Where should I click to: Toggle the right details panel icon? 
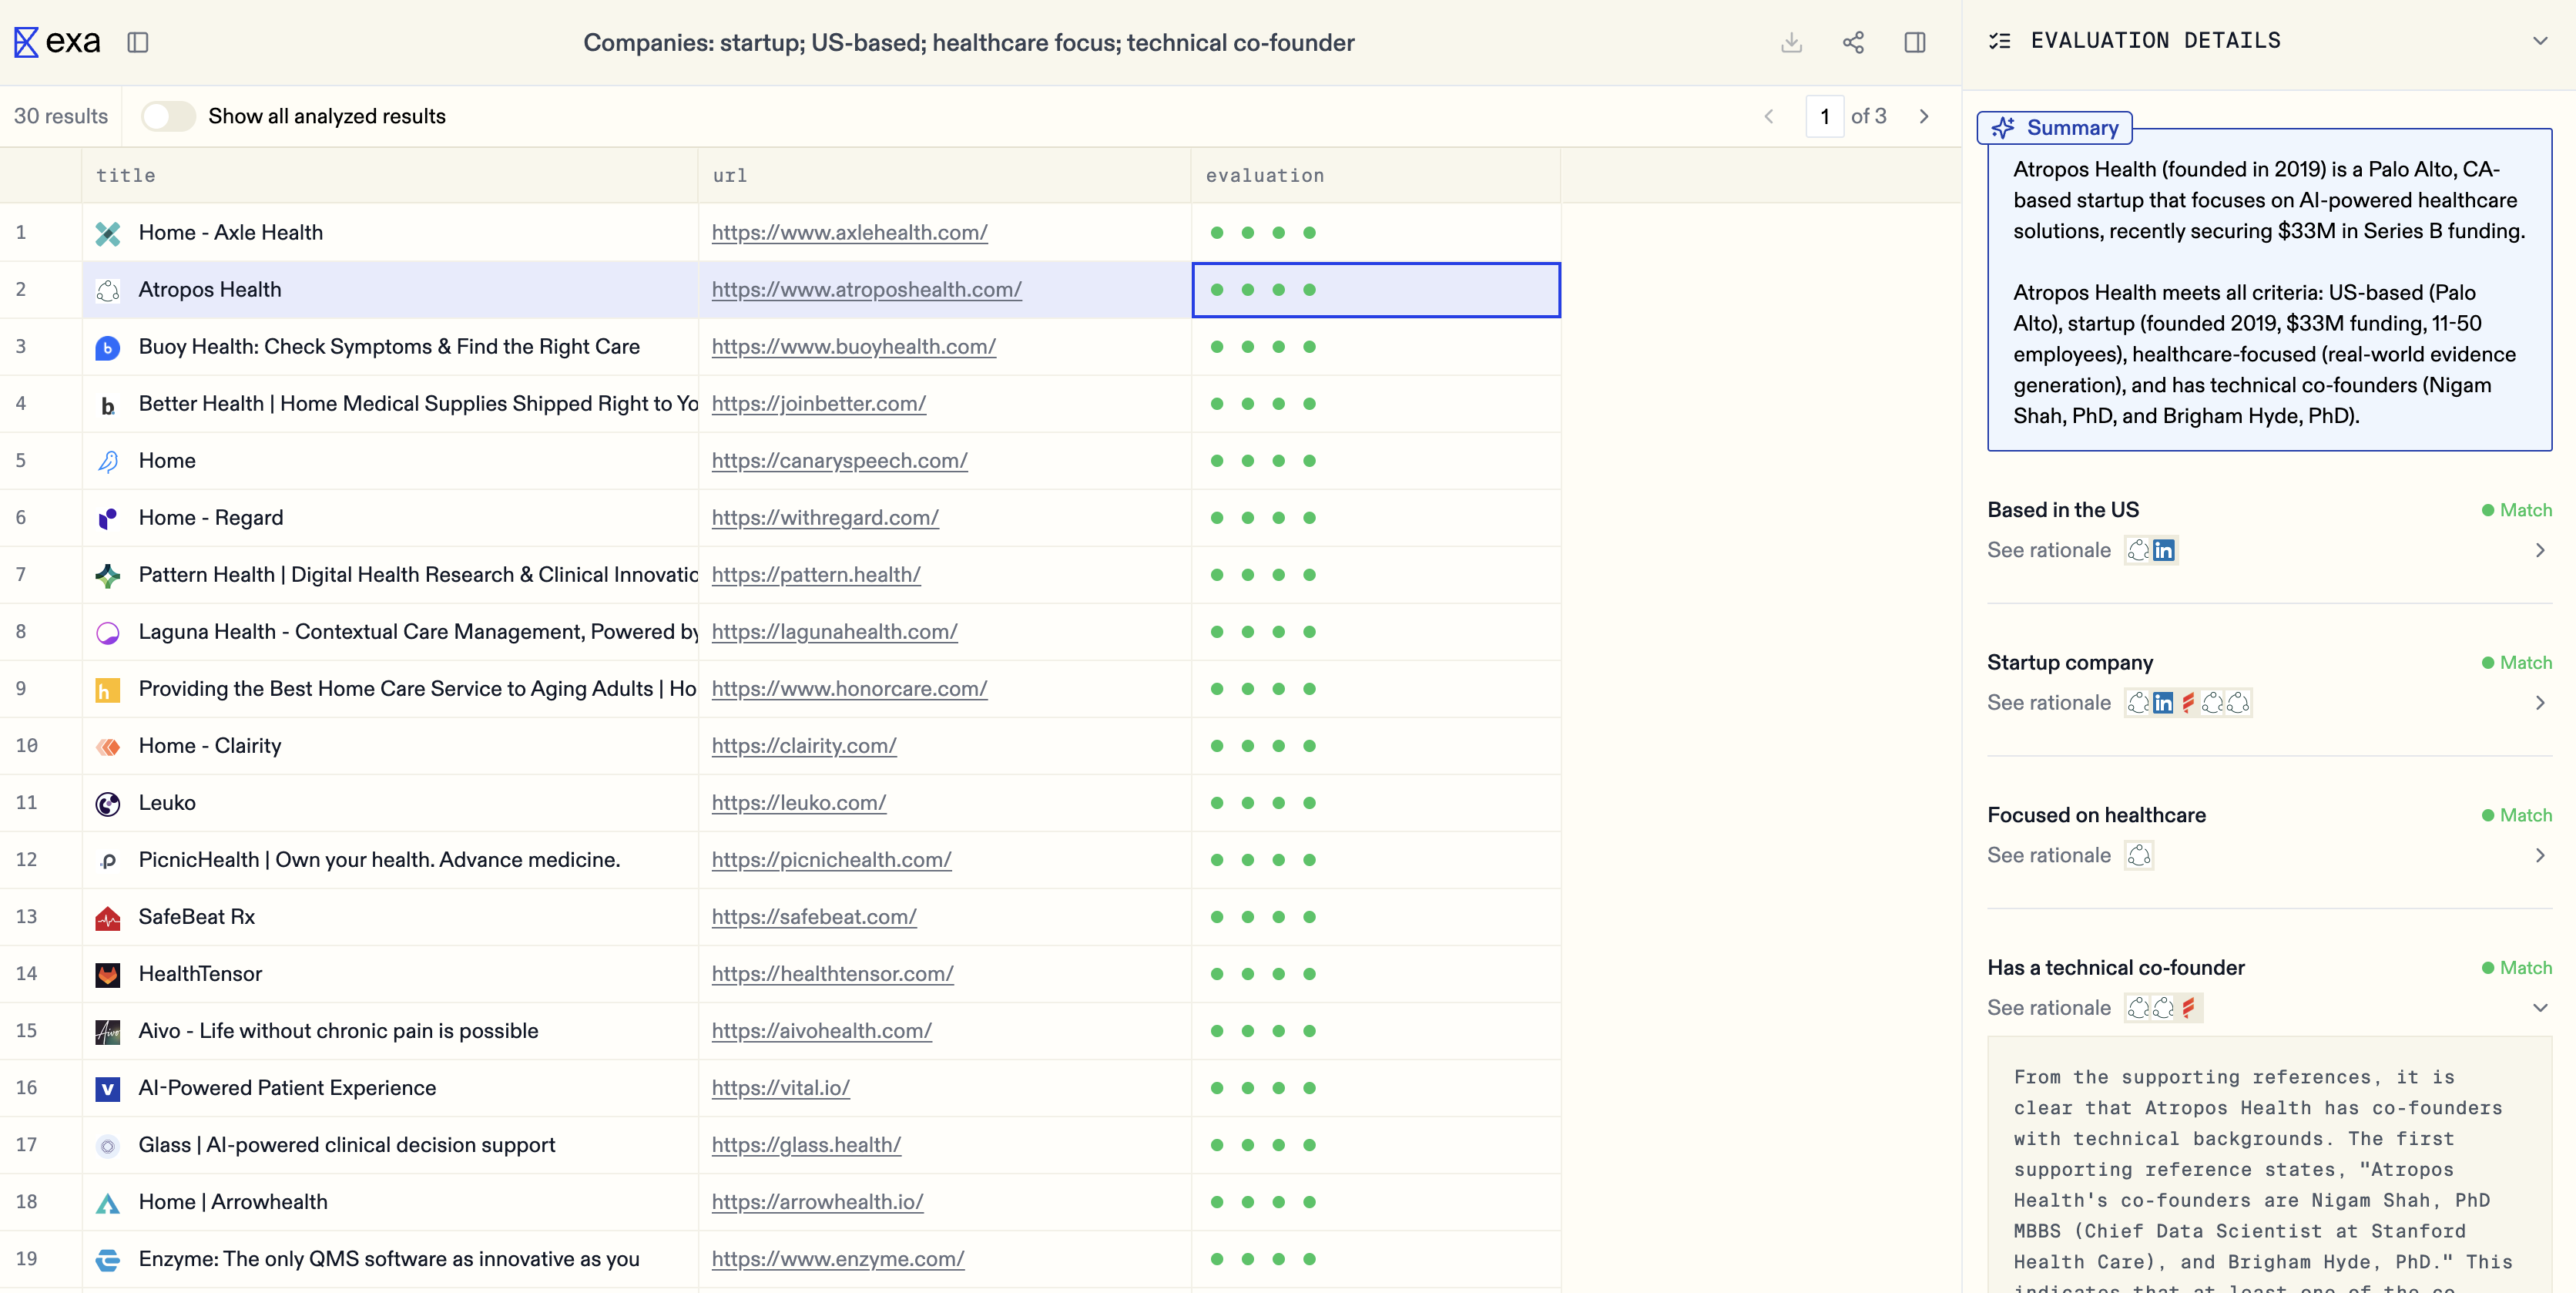[x=1914, y=42]
